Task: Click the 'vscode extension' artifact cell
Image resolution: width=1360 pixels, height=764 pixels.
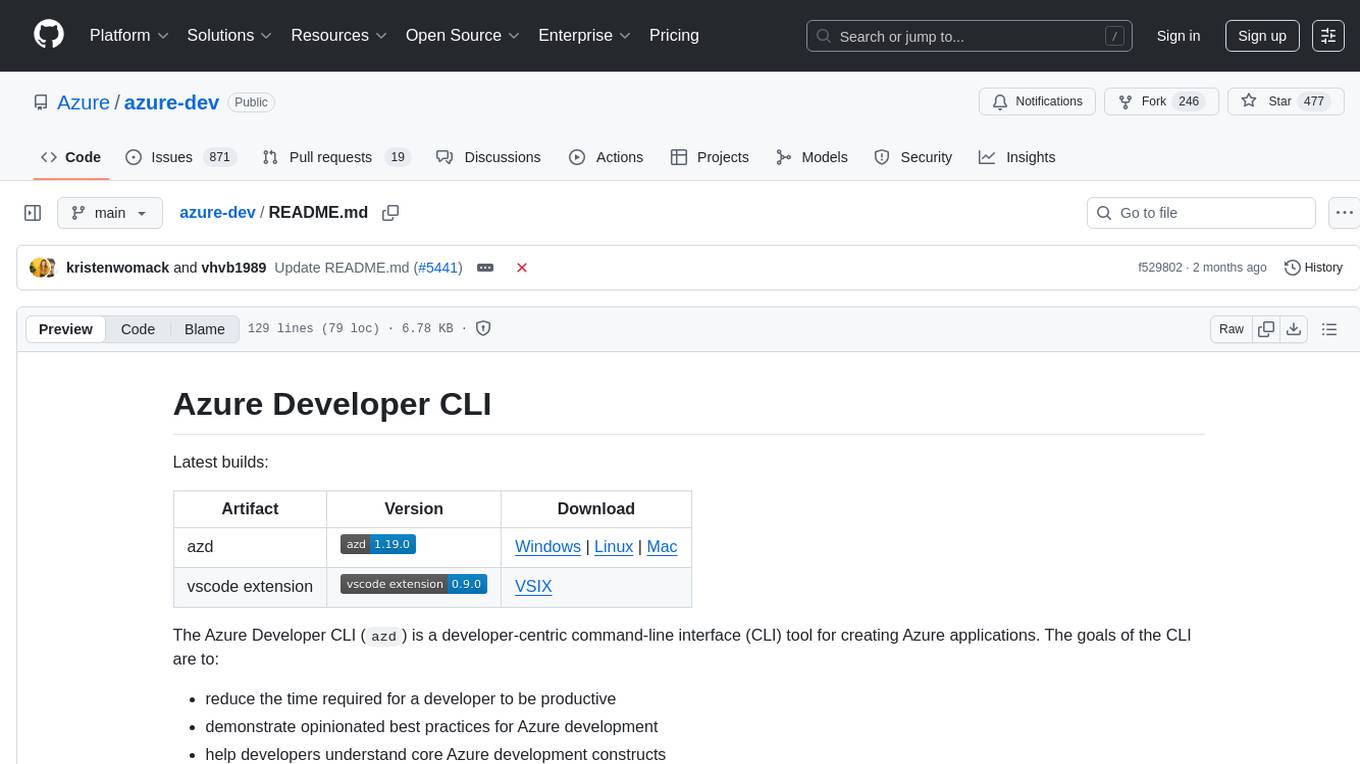Action: click(250, 587)
